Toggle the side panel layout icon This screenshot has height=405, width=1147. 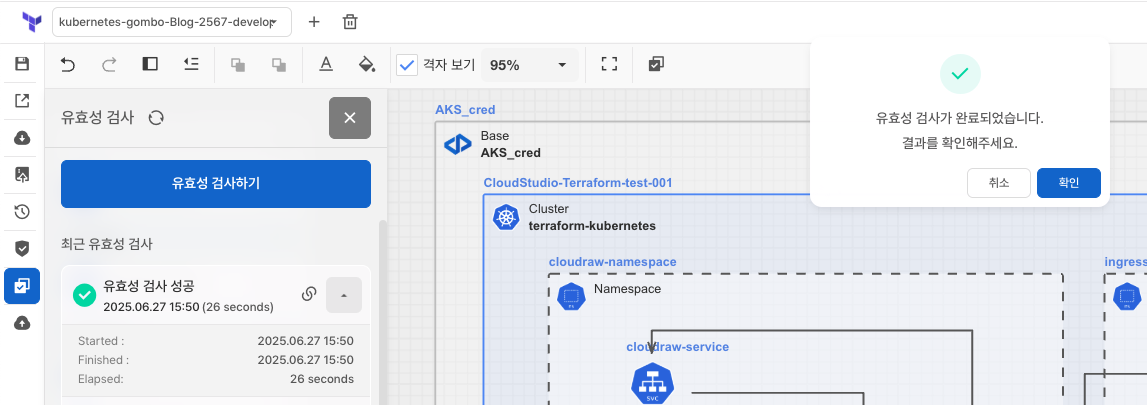150,64
